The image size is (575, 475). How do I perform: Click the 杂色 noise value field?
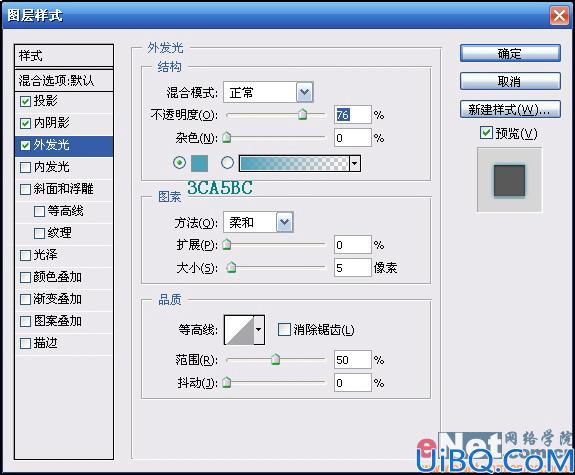pos(352,138)
